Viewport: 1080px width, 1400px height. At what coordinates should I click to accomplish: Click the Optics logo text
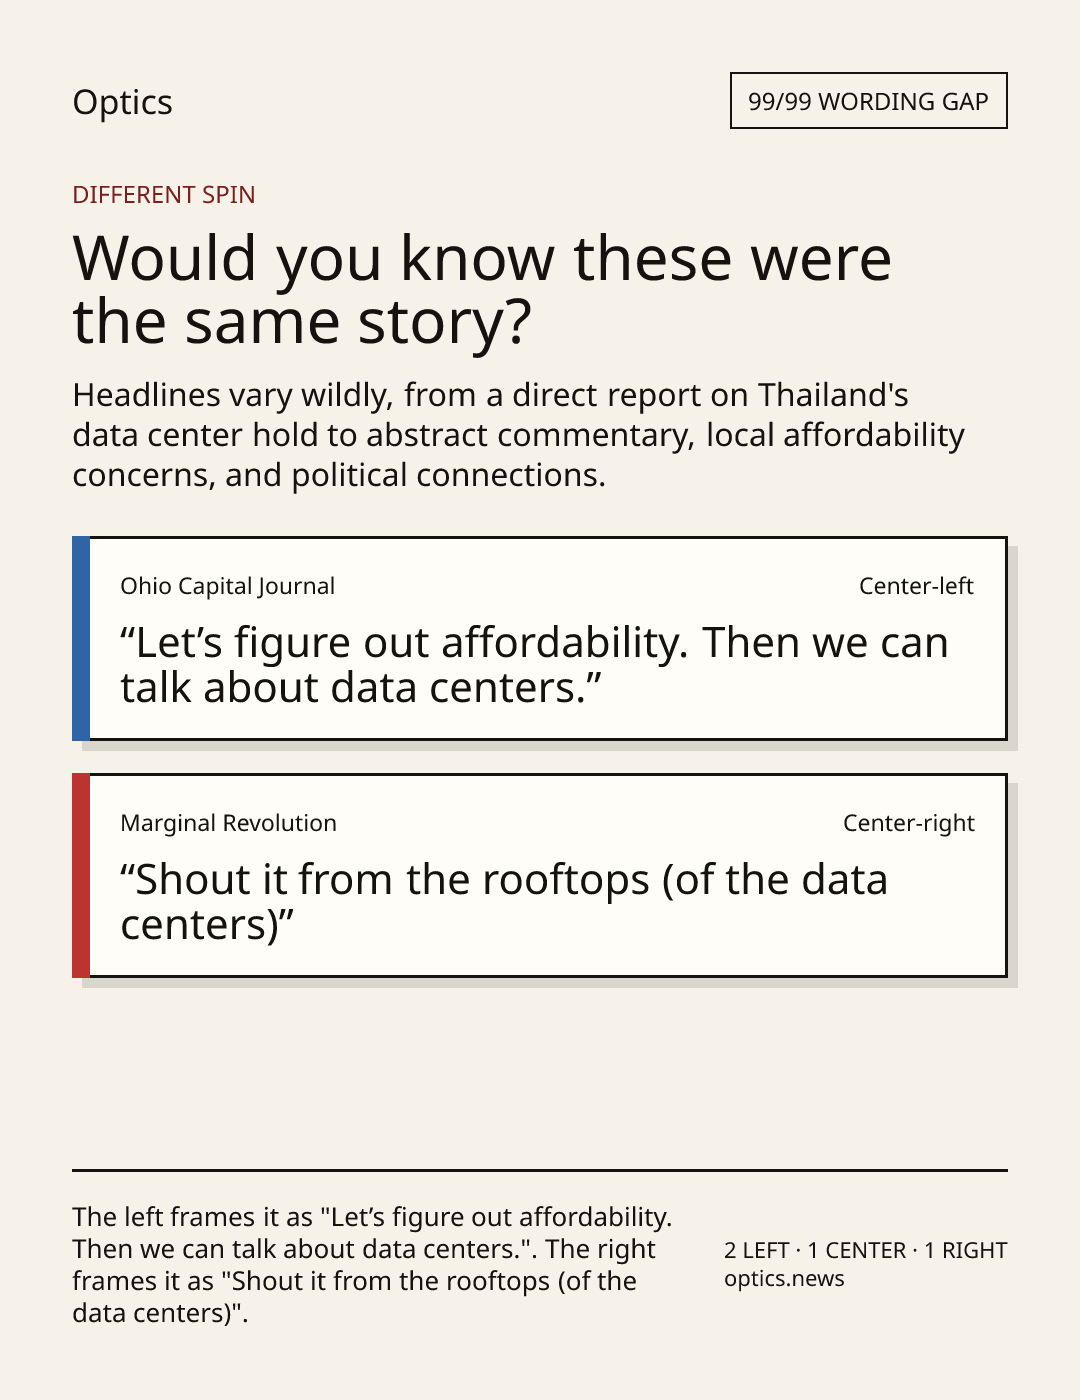click(122, 103)
